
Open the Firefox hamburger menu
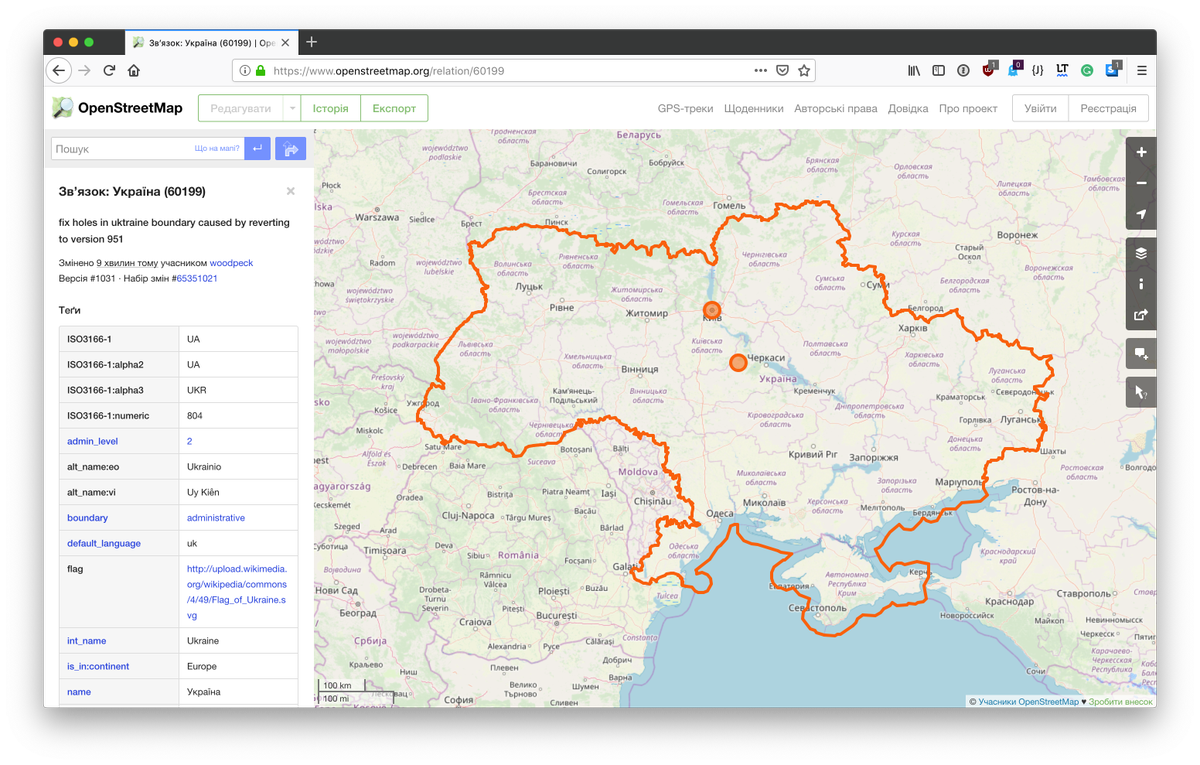(1141, 70)
